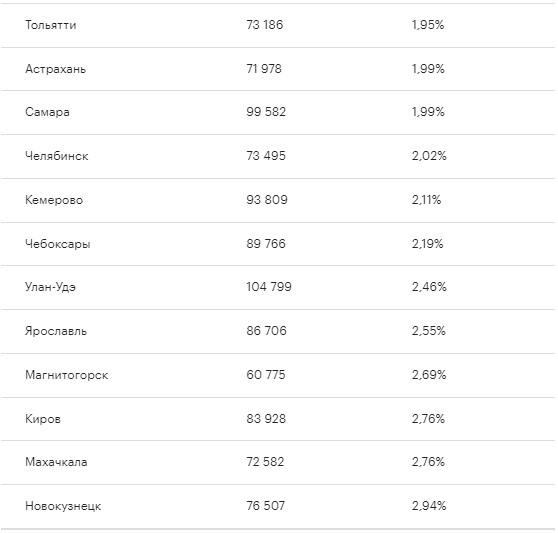This screenshot has height=533, width=558.
Task: Click the percentage 2,11% for Кемерово
Action: pos(426,200)
